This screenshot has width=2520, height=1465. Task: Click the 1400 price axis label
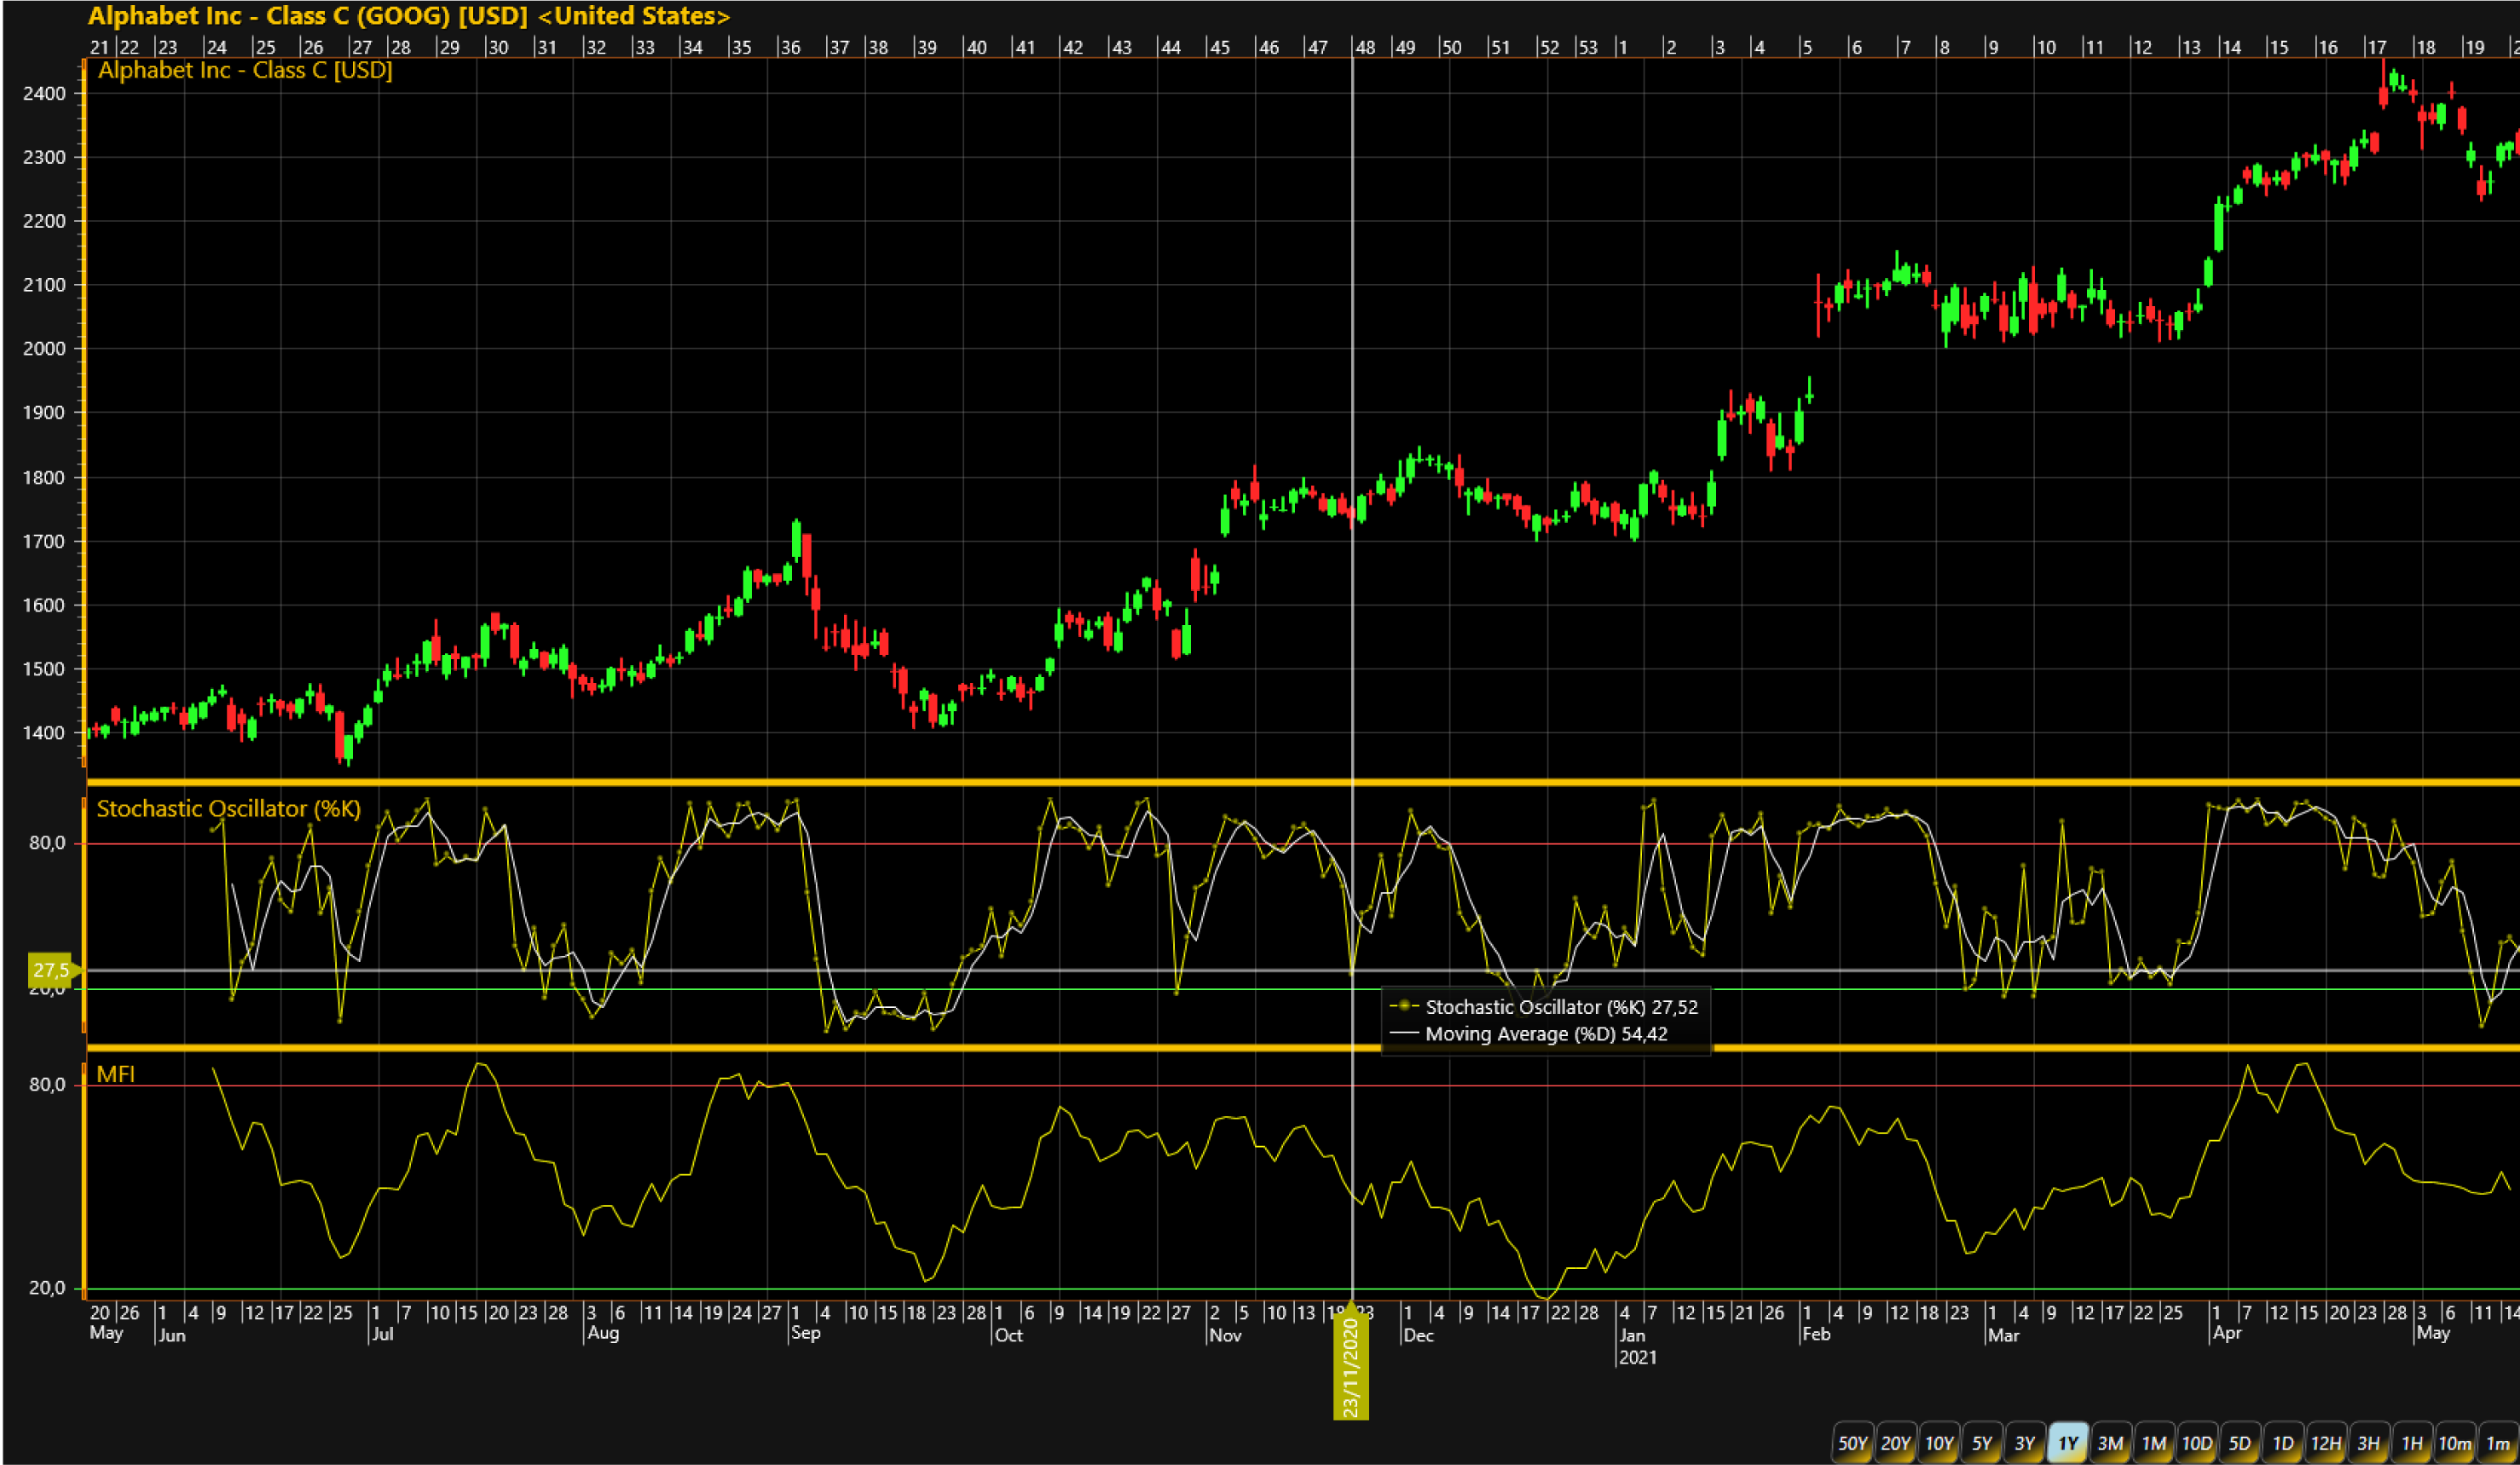coord(44,733)
